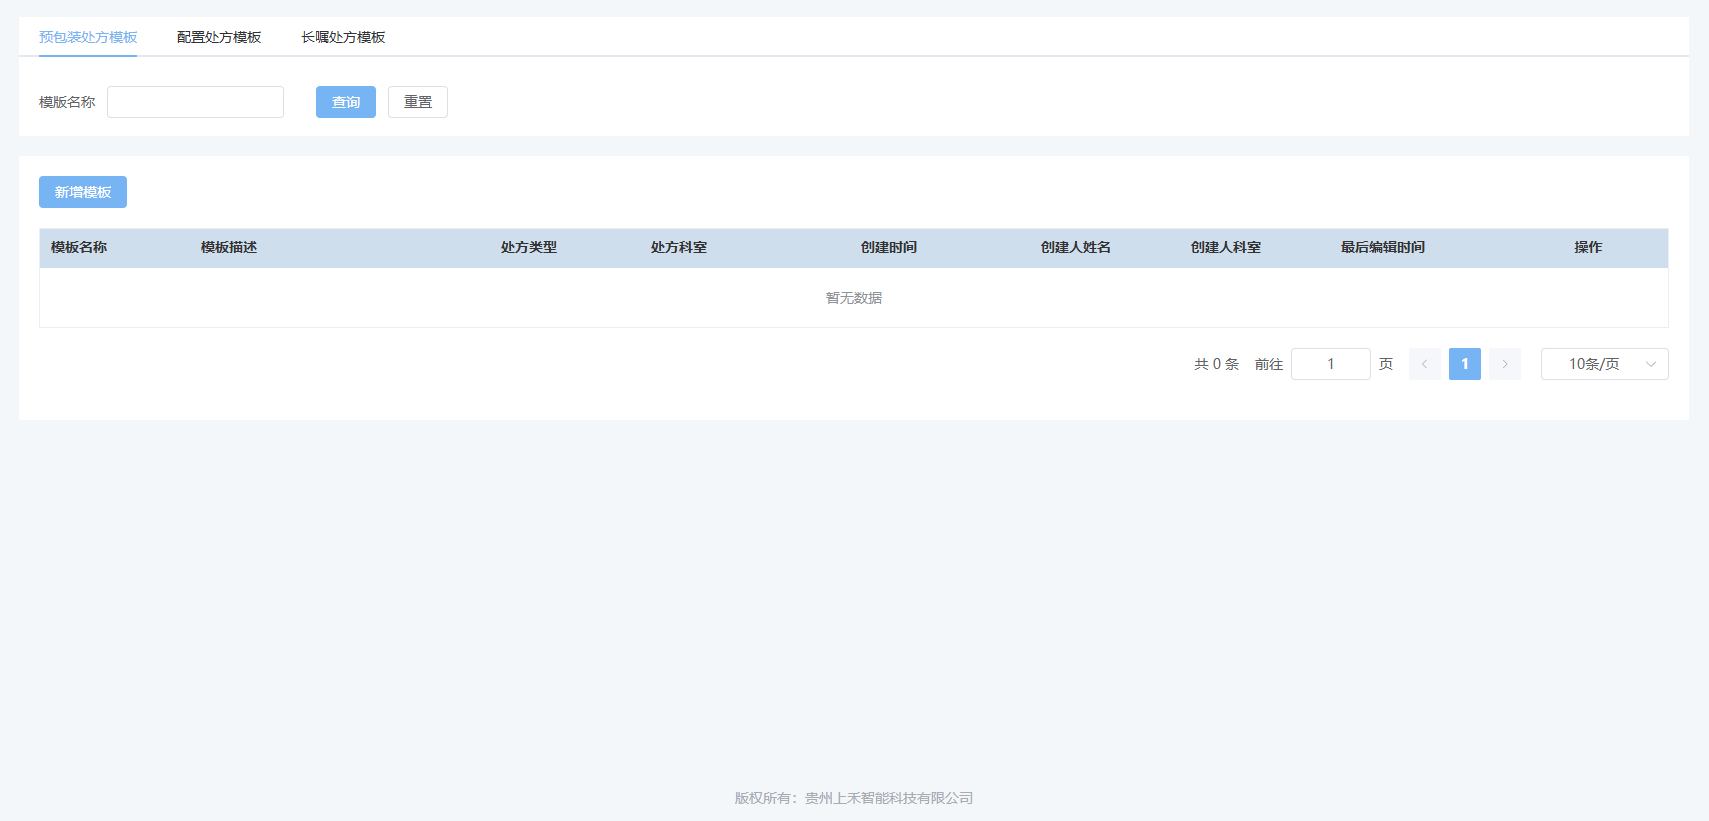Click the 创建时间 column header
Viewport: 1709px width, 821px height.
click(x=889, y=247)
